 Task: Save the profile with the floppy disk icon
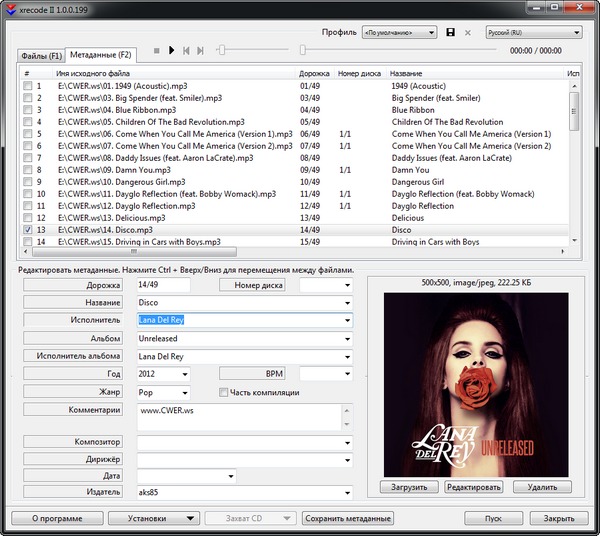(451, 33)
